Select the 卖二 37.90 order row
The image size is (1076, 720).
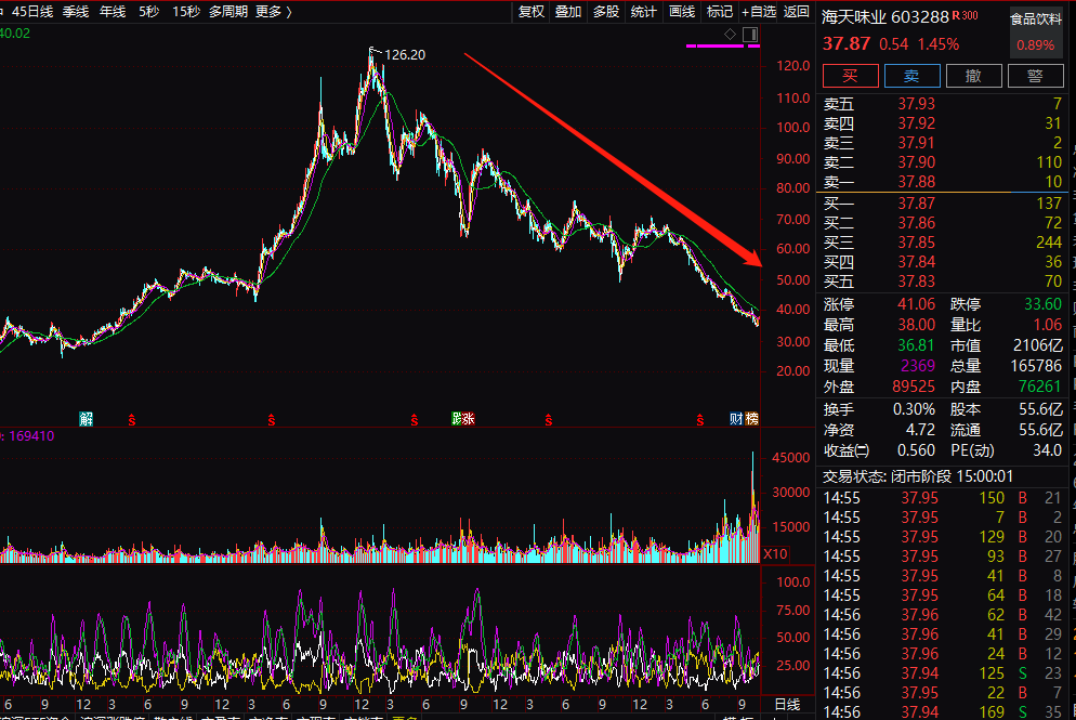[x=942, y=162]
